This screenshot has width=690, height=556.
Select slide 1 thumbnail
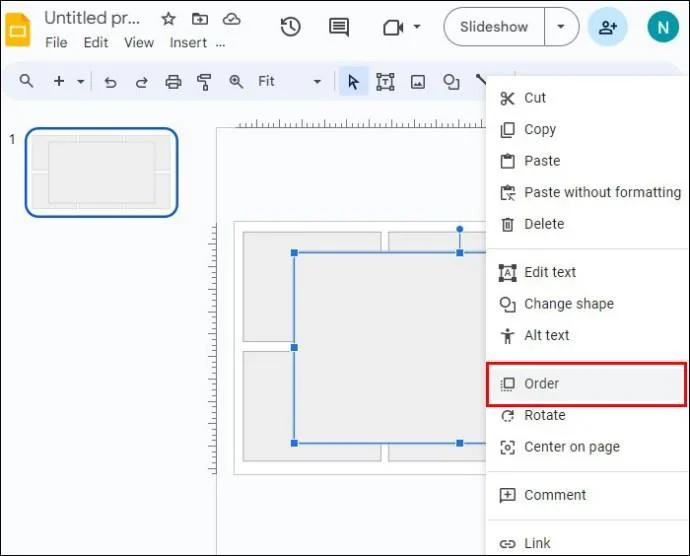[x=102, y=172]
